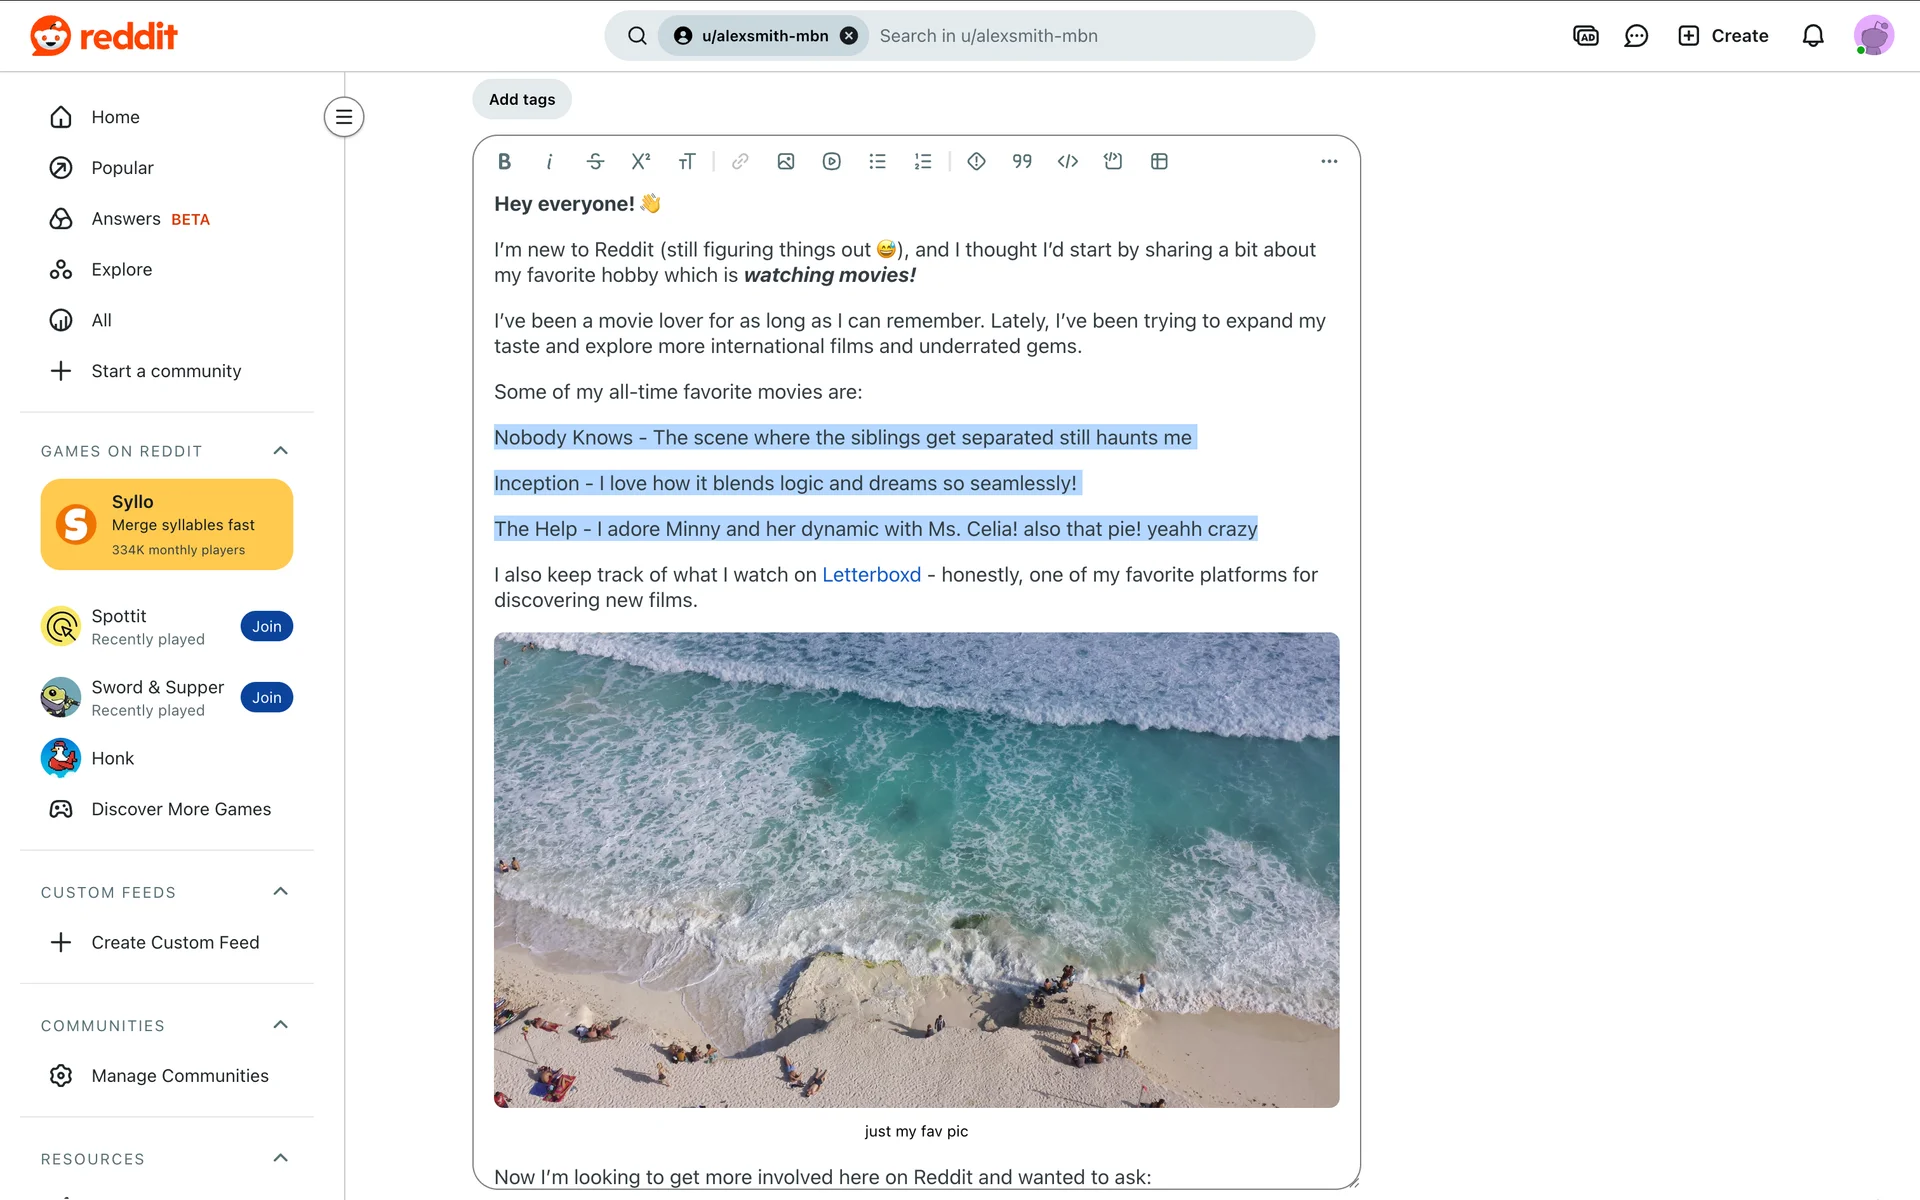Collapse the Games on Reddit section
The width and height of the screenshot is (1920, 1200).
pos(281,451)
